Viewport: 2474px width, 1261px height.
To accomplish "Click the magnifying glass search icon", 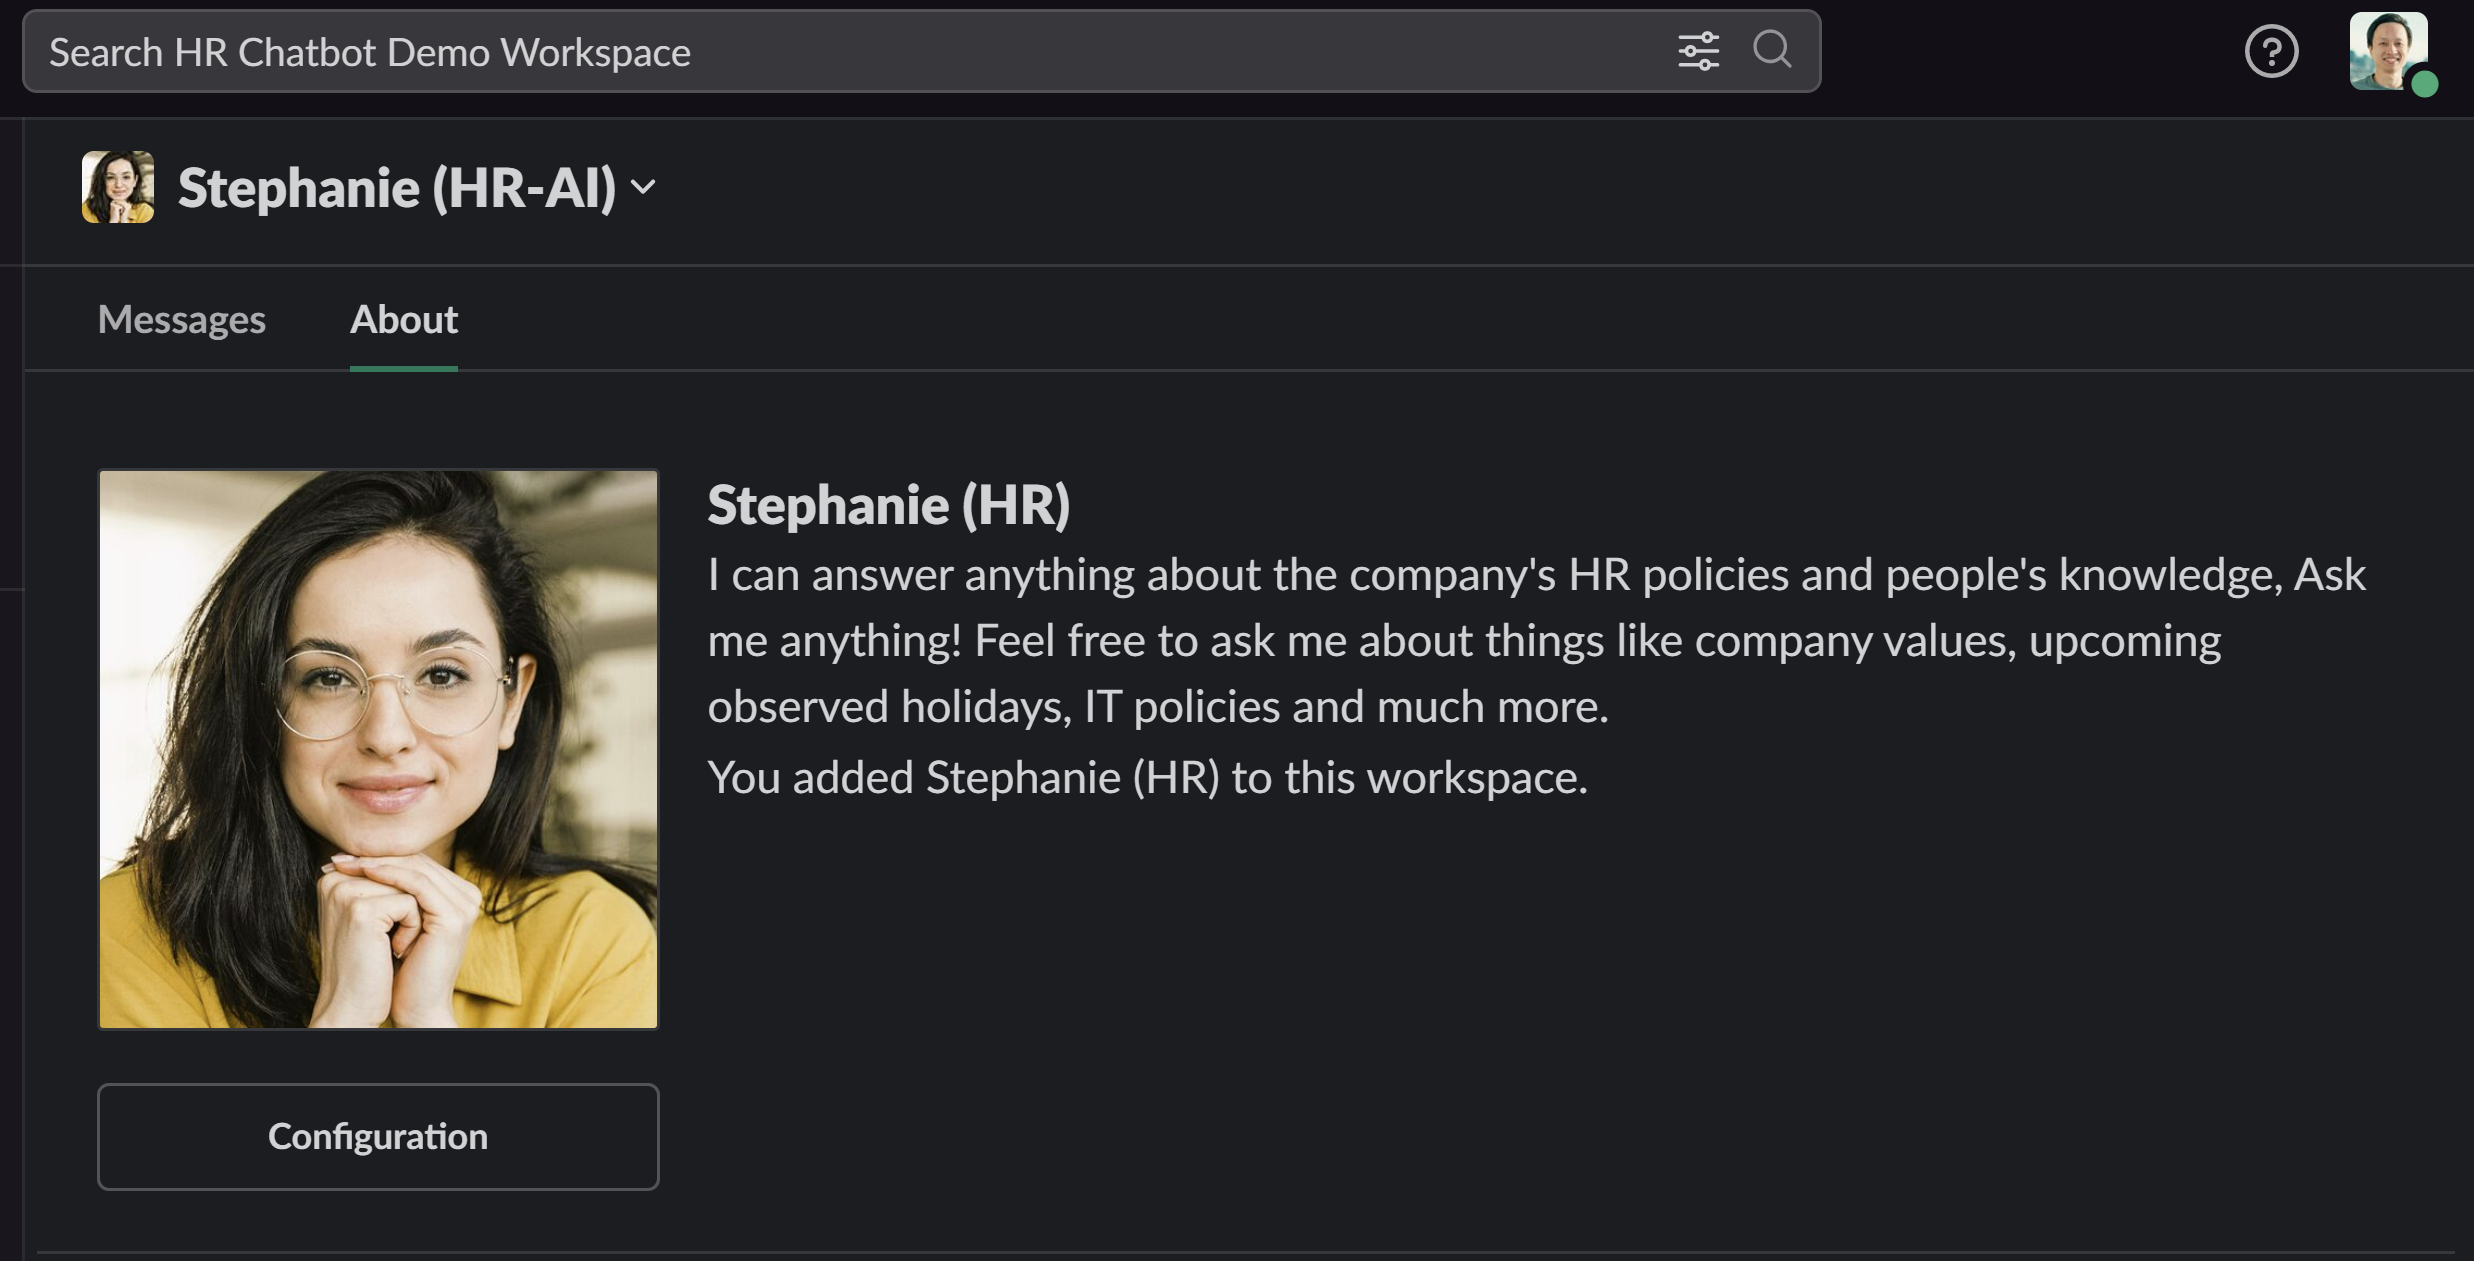I will pos(1772,49).
